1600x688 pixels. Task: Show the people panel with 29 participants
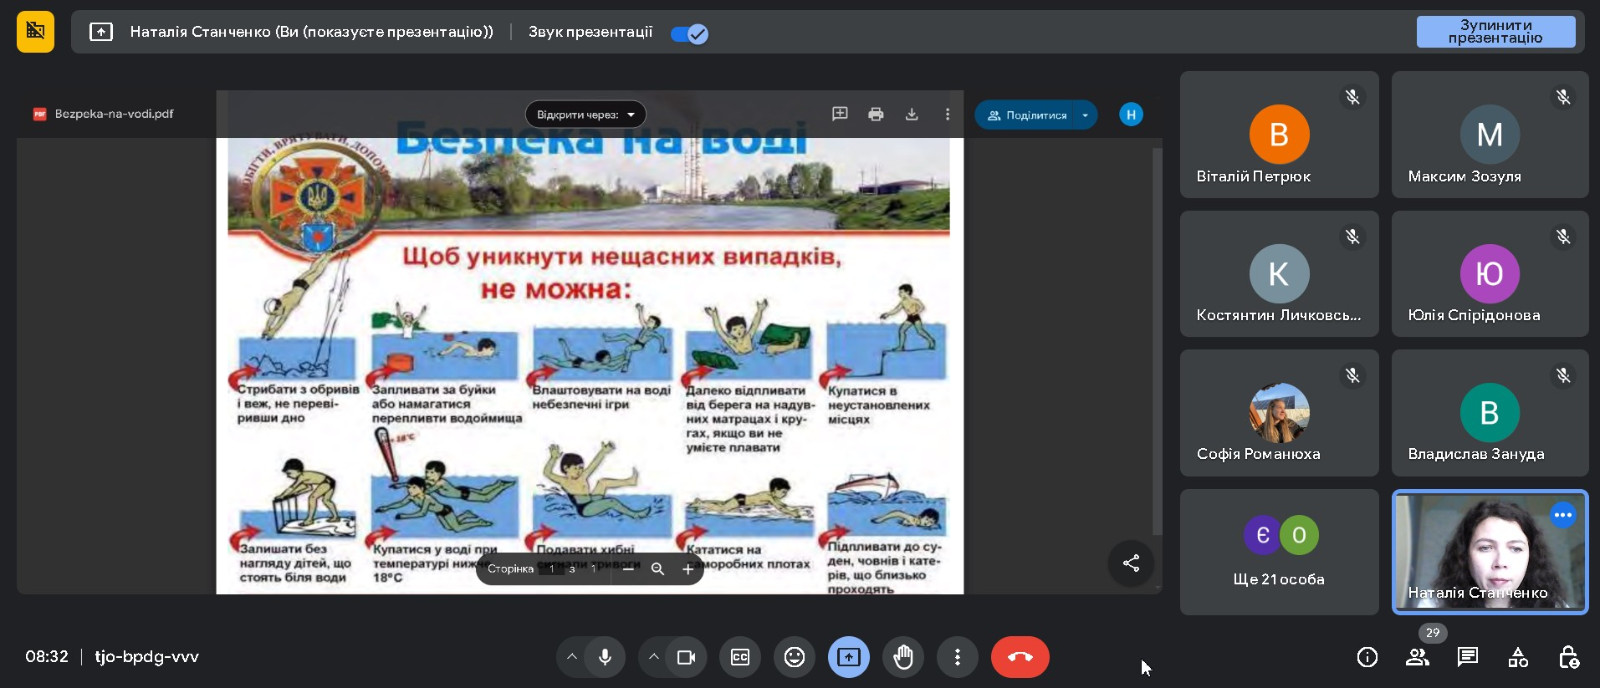[x=1418, y=657]
